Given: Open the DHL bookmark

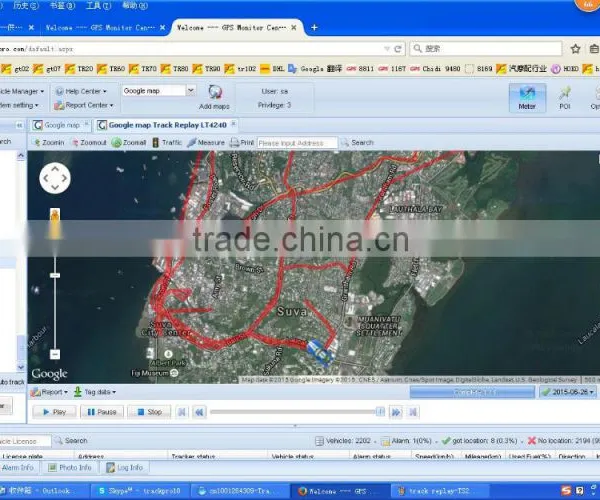Looking at the screenshot, I should pos(272,69).
